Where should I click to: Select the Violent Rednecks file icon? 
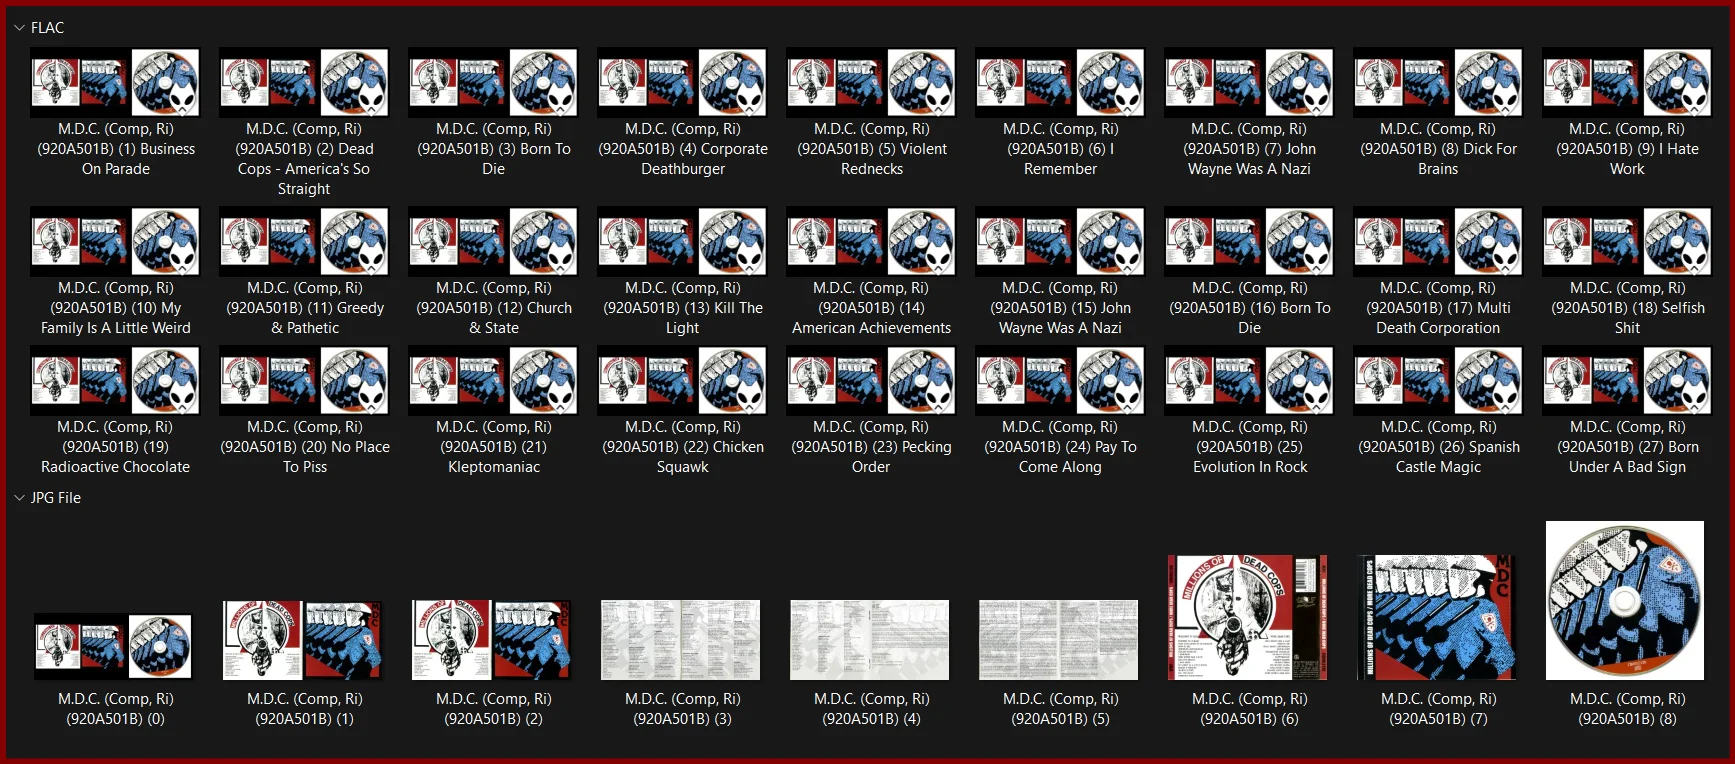click(x=871, y=82)
